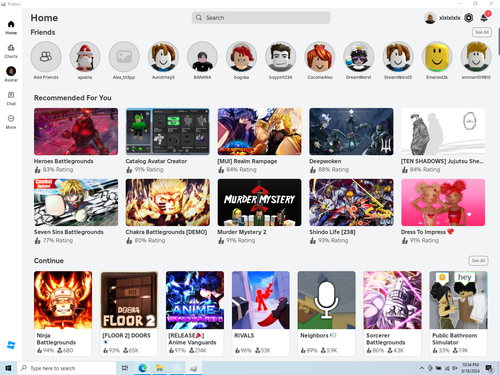Open the notifications bell
This screenshot has height=375, width=500.
coord(484,18)
